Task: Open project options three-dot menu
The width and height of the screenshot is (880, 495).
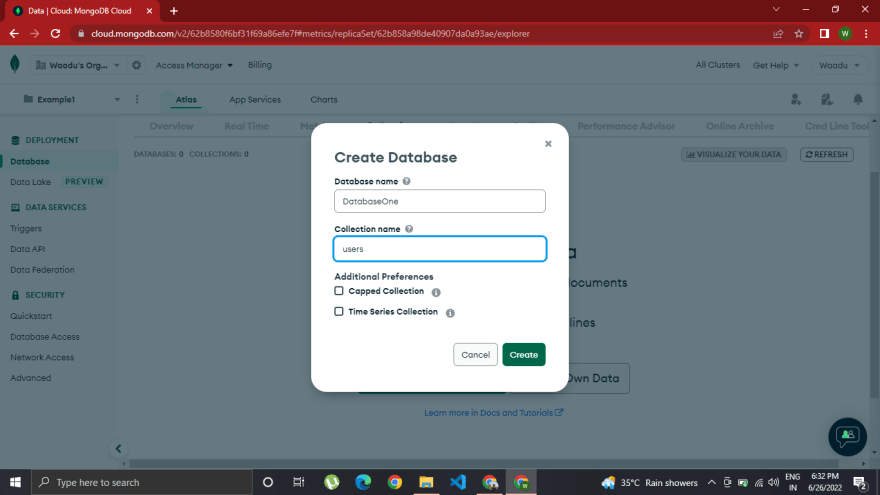Action: pyautogui.click(x=137, y=99)
